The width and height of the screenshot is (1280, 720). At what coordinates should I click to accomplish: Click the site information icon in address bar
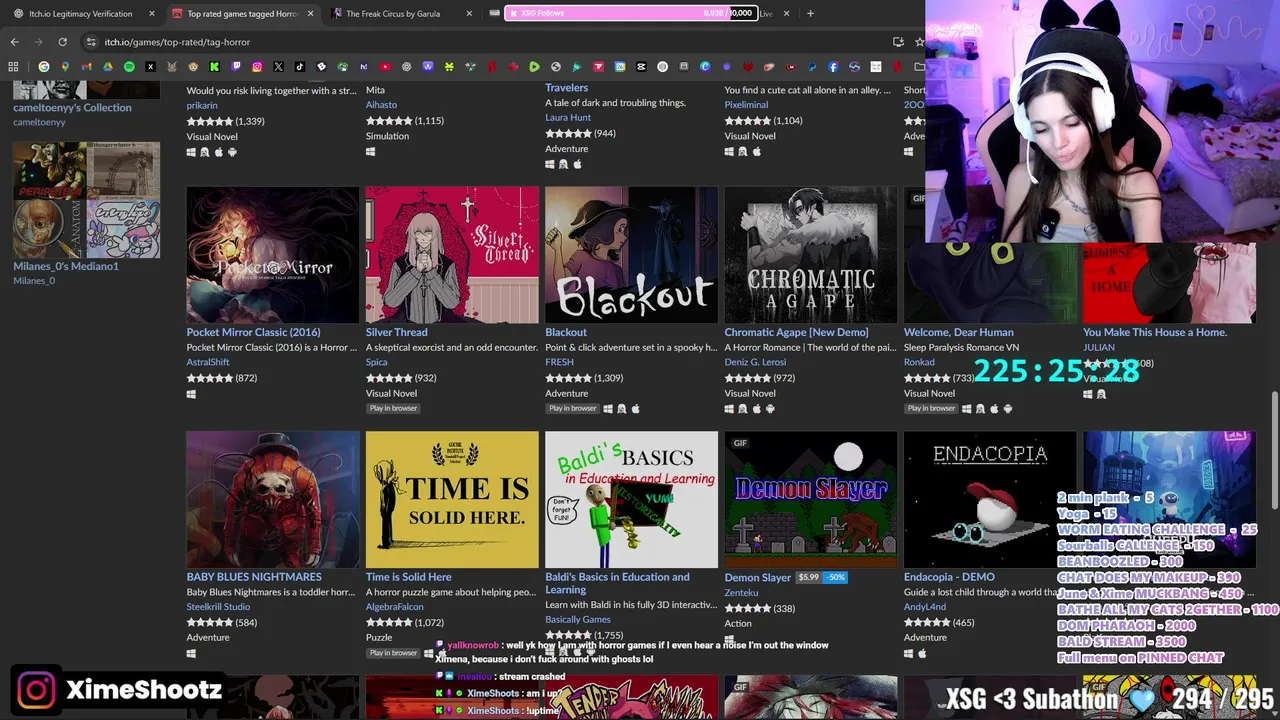(x=91, y=42)
